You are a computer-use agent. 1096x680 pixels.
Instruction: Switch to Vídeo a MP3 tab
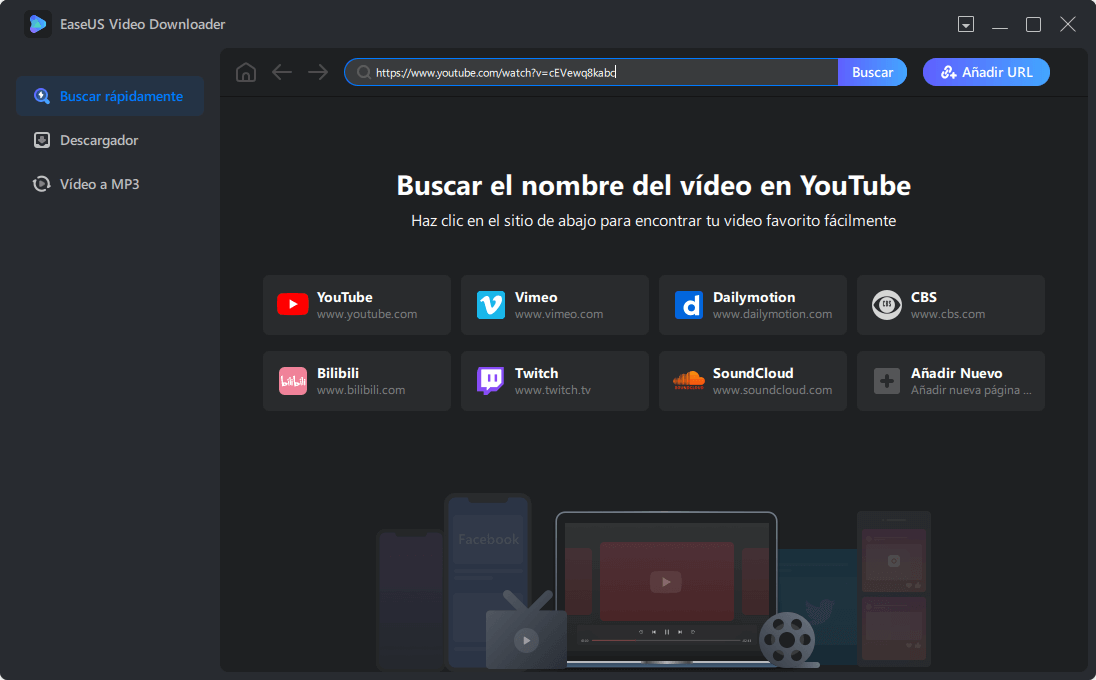coord(98,184)
